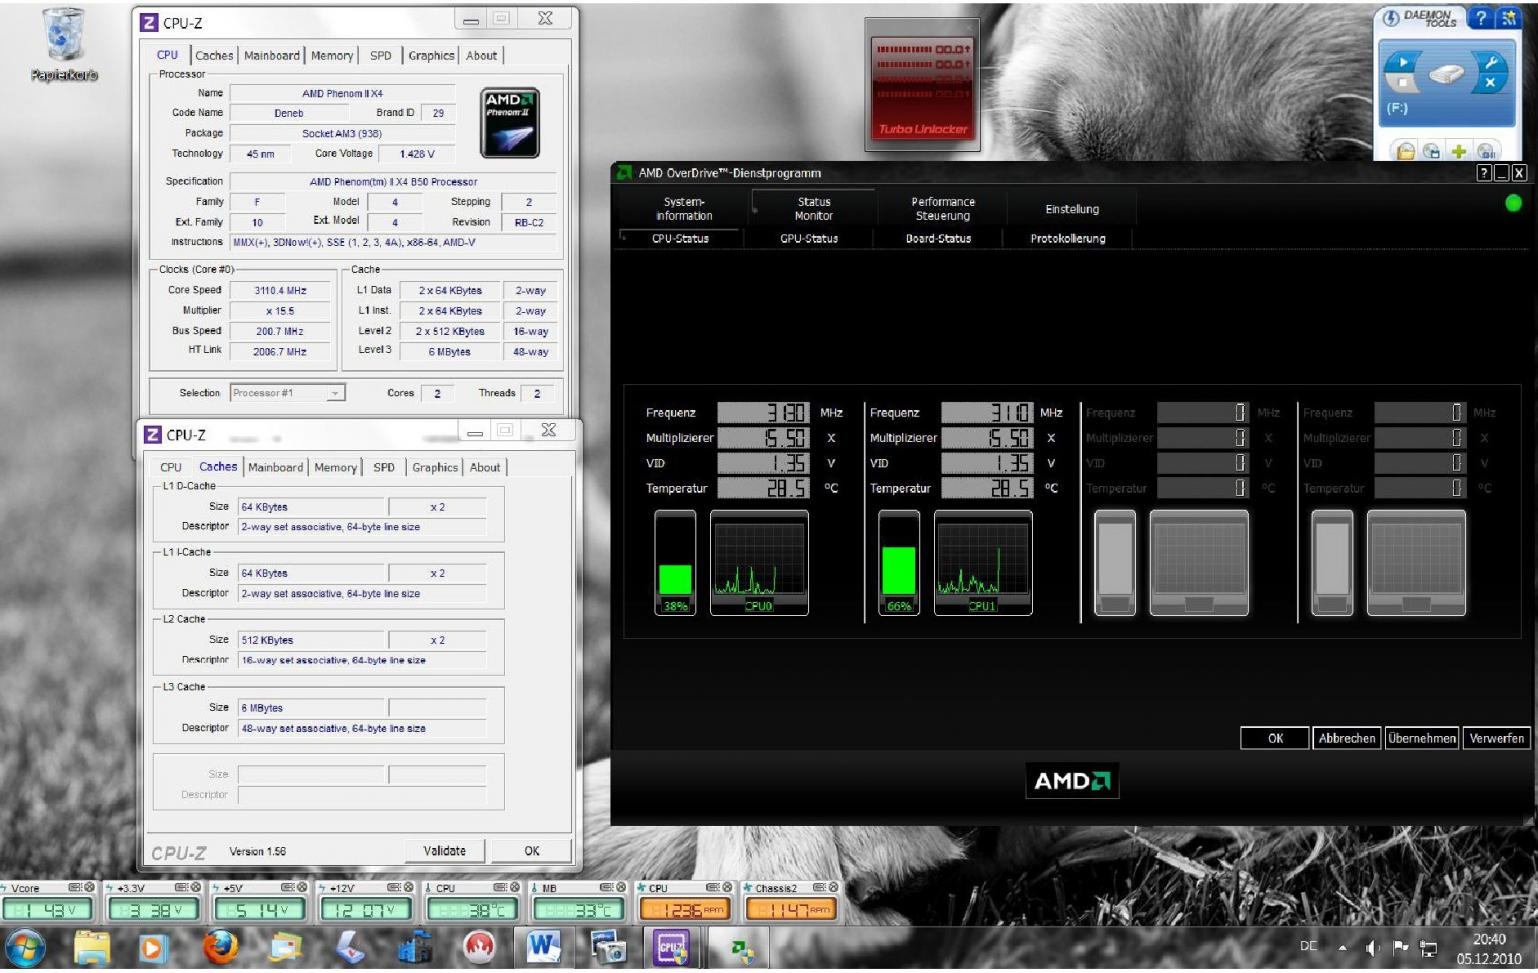Click the AMD OverDrive help question mark button
This screenshot has height=973, width=1538.
(1484, 173)
